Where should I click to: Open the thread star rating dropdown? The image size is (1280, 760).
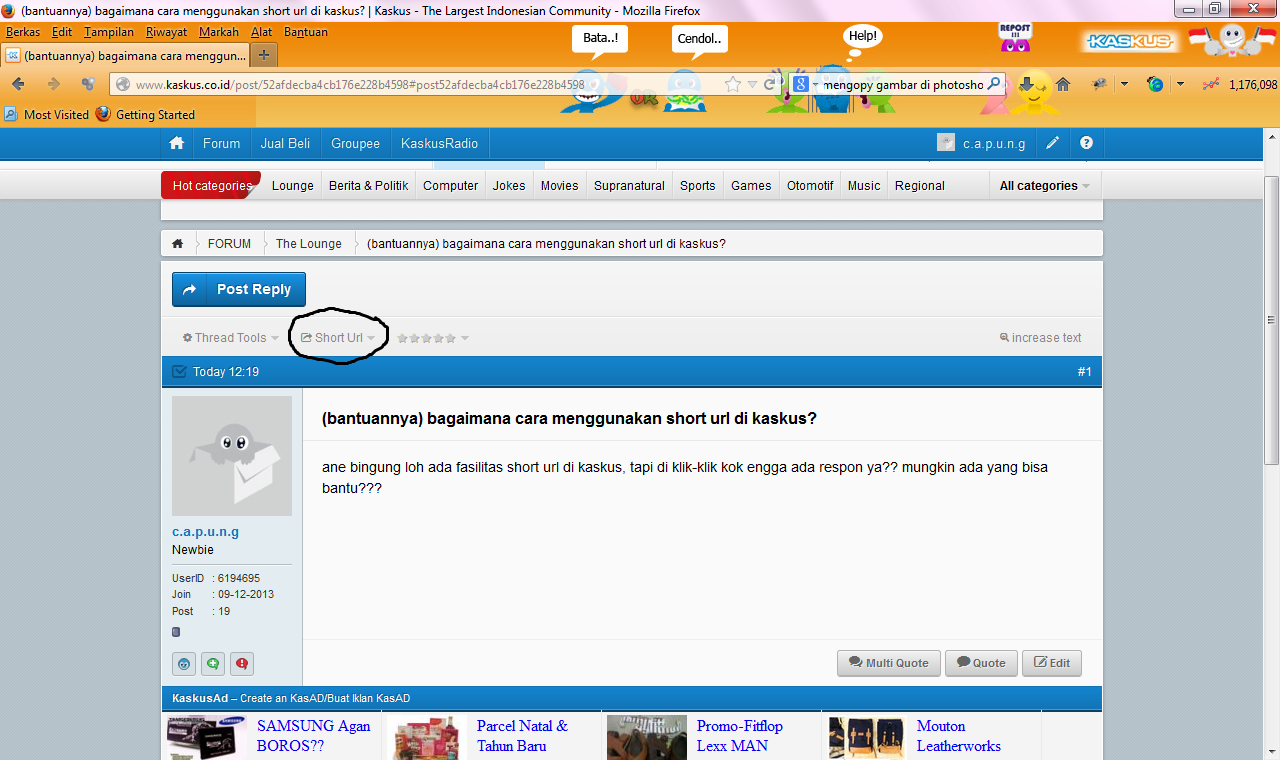point(433,338)
